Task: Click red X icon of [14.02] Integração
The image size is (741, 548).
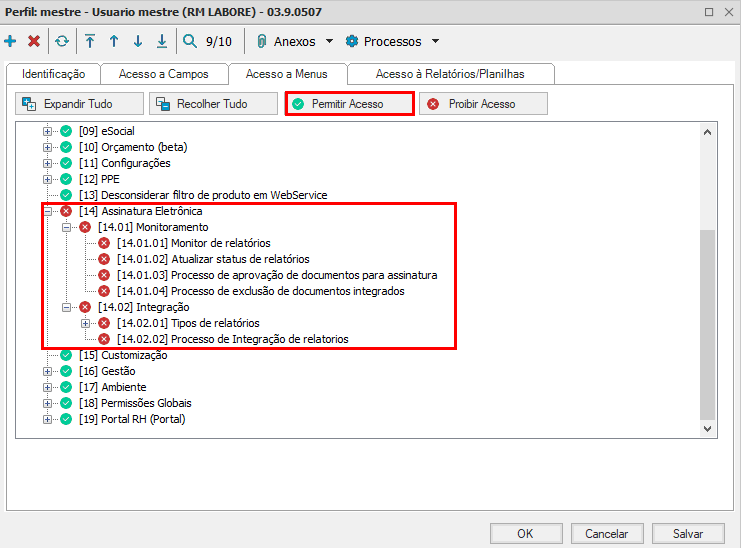Action: pyautogui.click(x=85, y=308)
